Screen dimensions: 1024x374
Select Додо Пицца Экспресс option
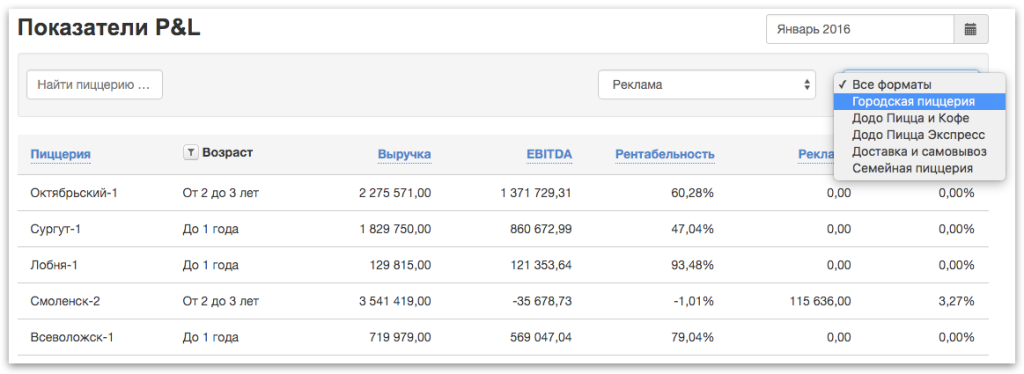pyautogui.click(x=919, y=135)
